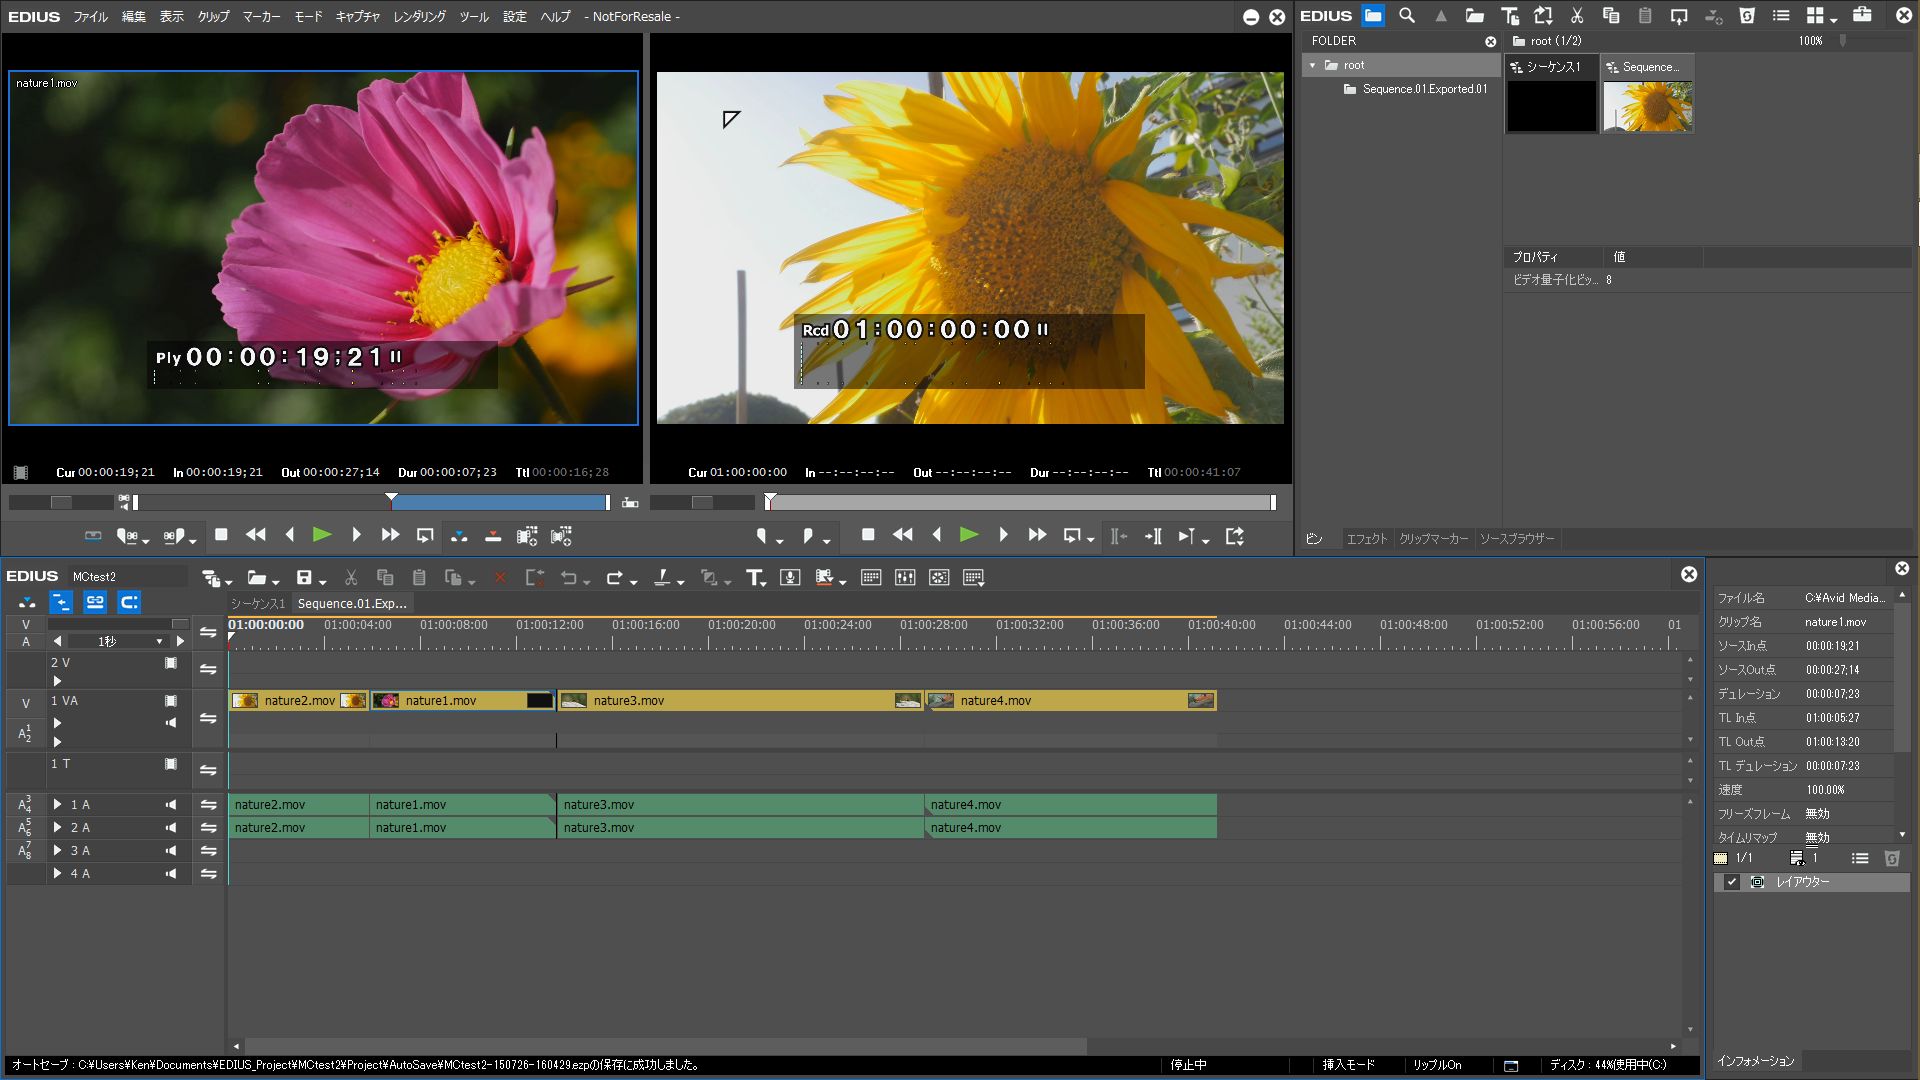Expand the 2 V track

coord(57,681)
